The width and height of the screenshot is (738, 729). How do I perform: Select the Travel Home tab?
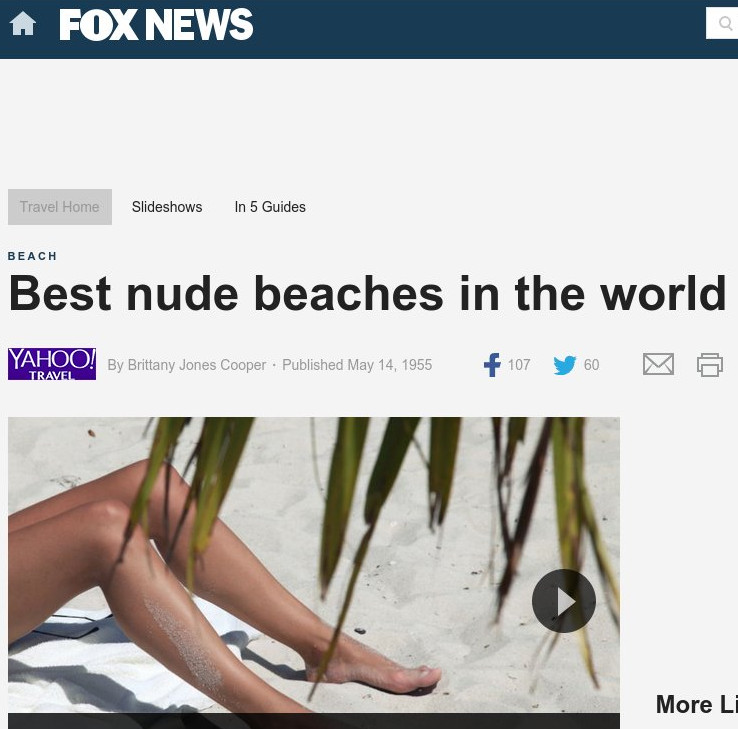(60, 207)
